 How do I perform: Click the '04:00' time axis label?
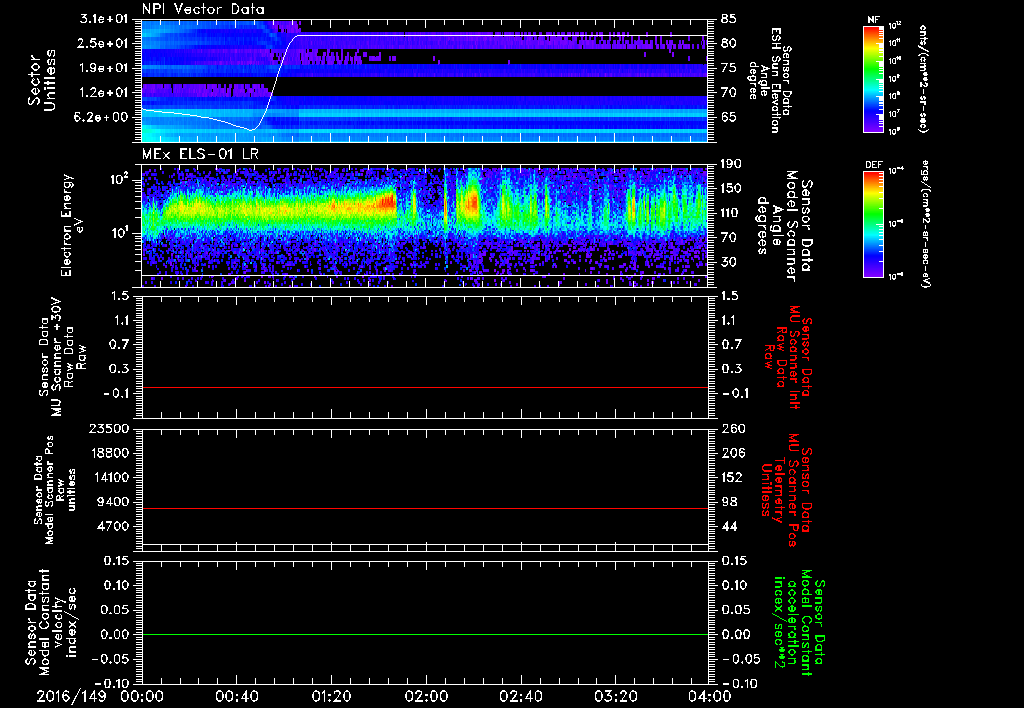[x=710, y=696]
